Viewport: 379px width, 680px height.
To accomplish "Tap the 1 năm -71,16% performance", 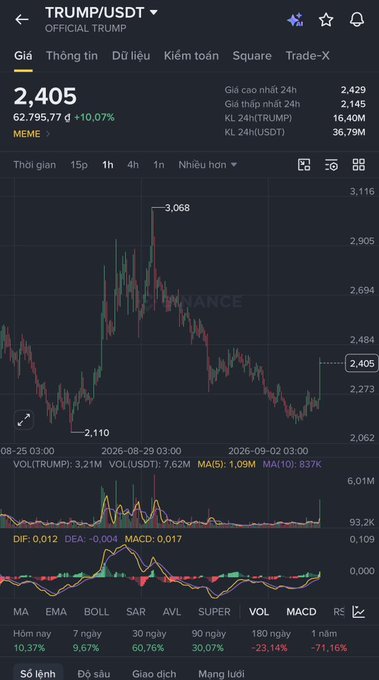I will pos(329,641).
